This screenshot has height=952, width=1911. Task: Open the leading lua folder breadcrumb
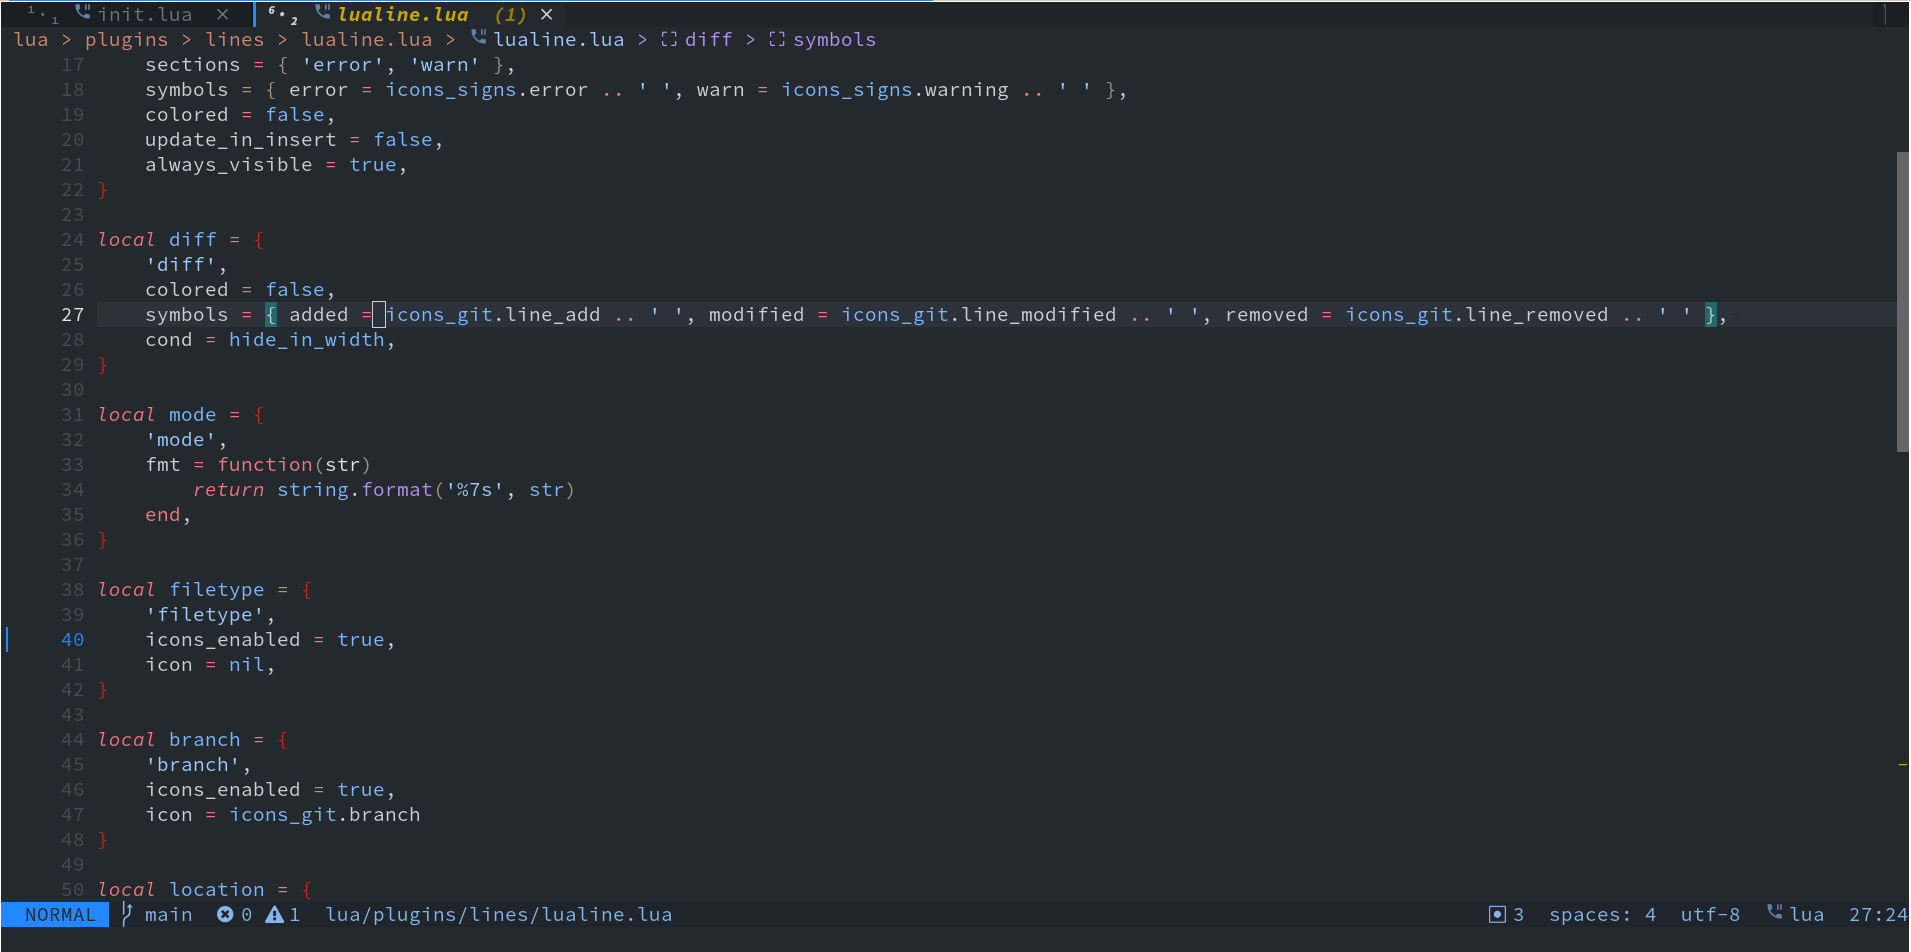pyautogui.click(x=31, y=39)
